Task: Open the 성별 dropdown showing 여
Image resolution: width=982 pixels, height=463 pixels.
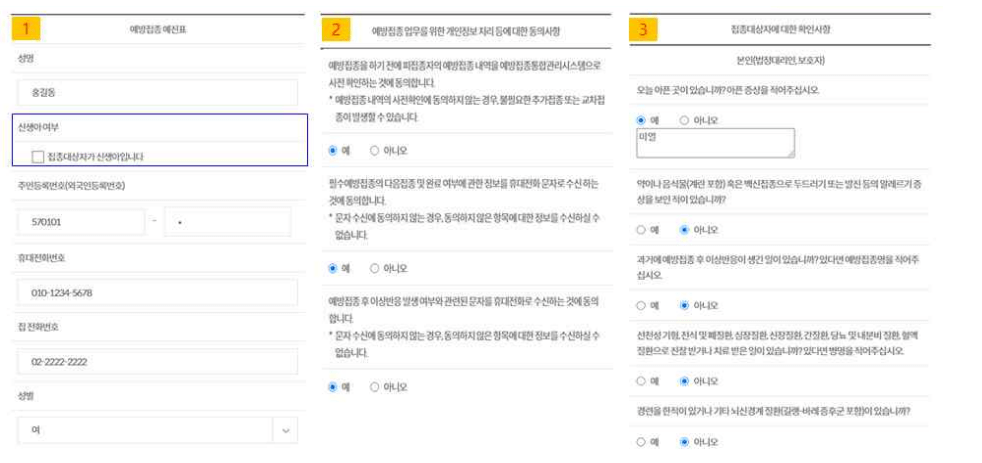Action: click(157, 430)
